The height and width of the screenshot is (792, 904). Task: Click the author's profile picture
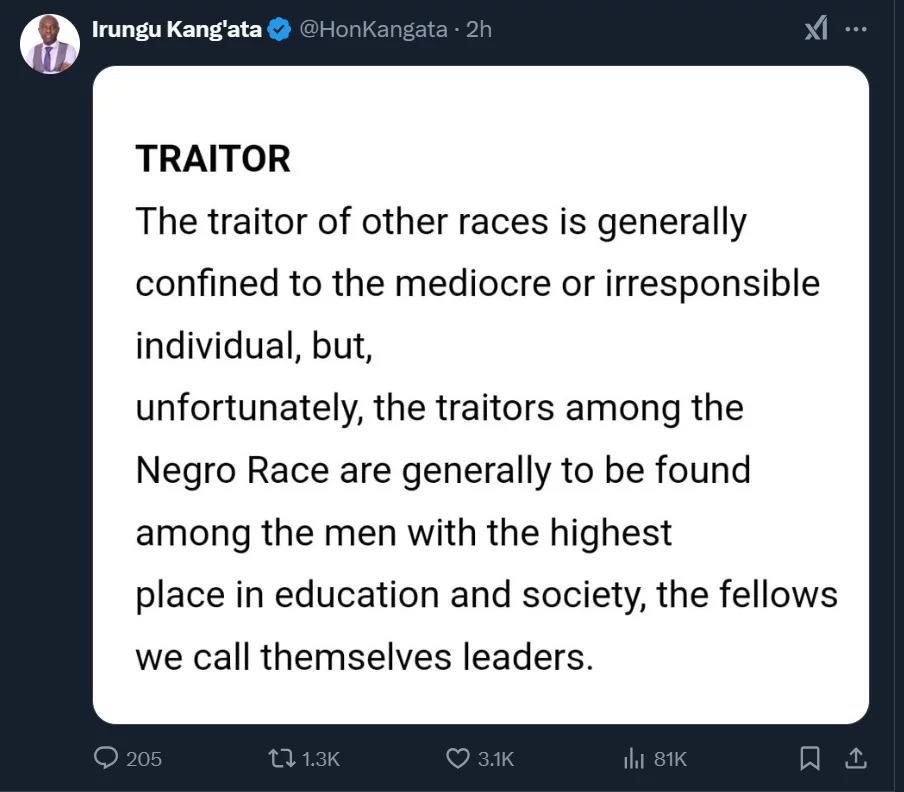[49, 44]
